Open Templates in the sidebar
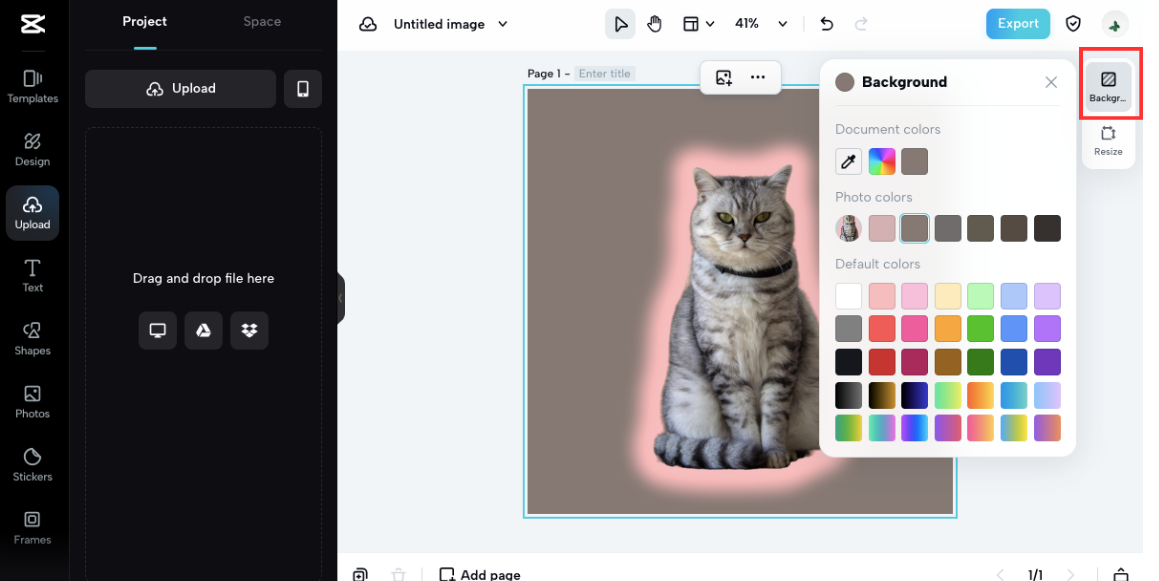The width and height of the screenshot is (1159, 581). (33, 86)
